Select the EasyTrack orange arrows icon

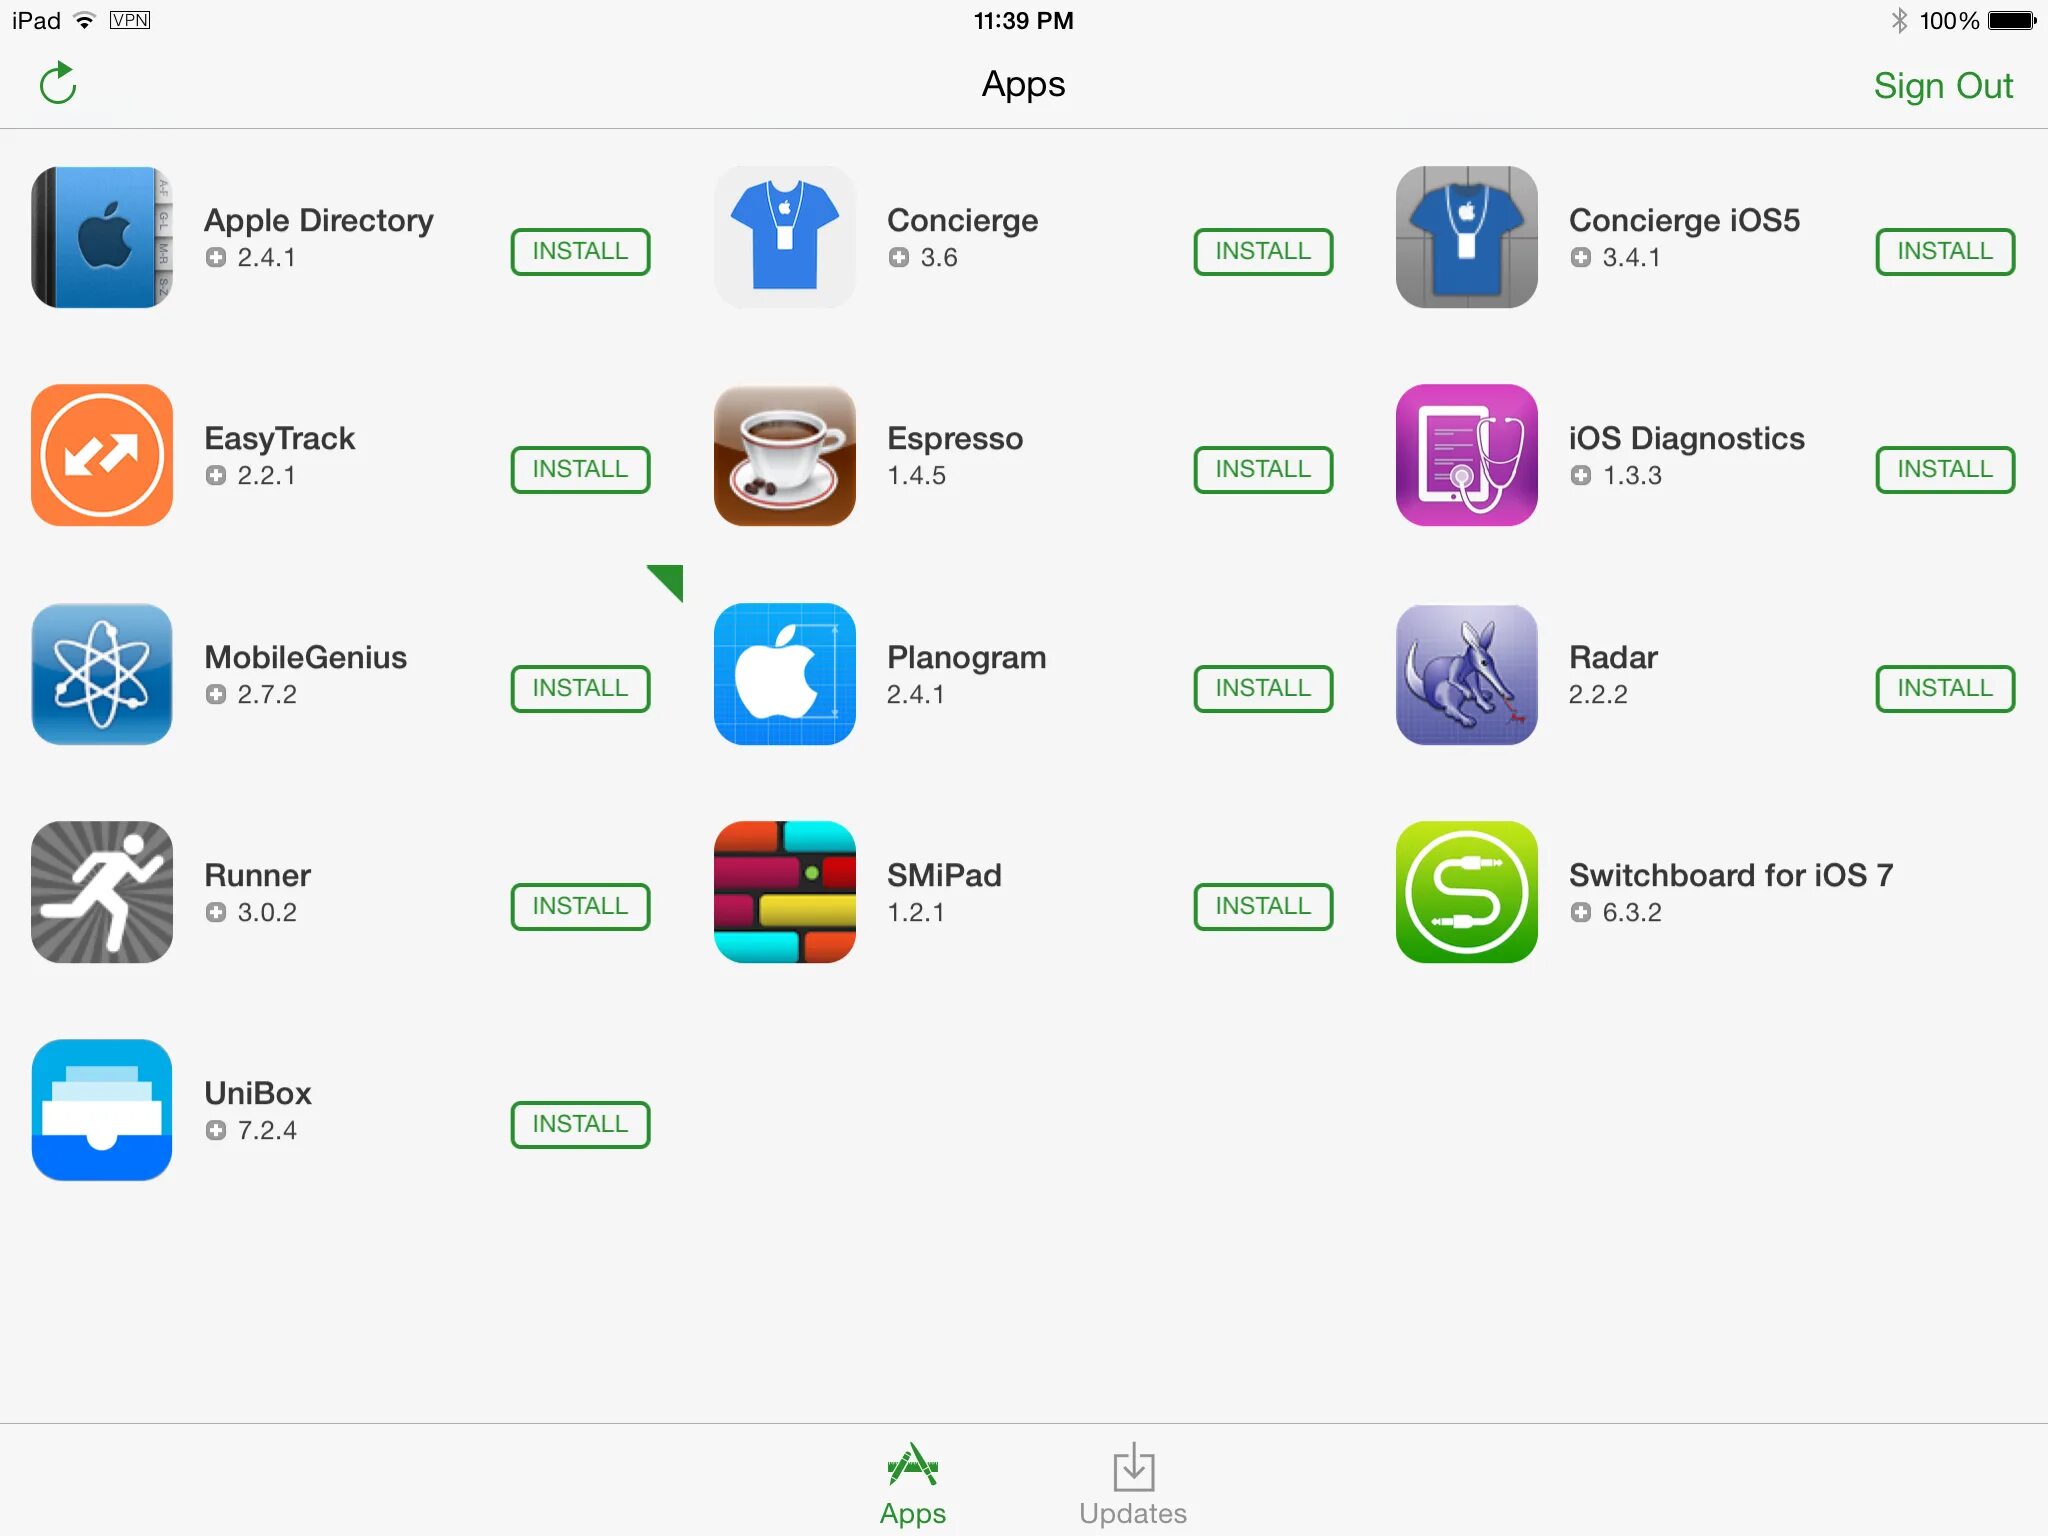tap(102, 455)
